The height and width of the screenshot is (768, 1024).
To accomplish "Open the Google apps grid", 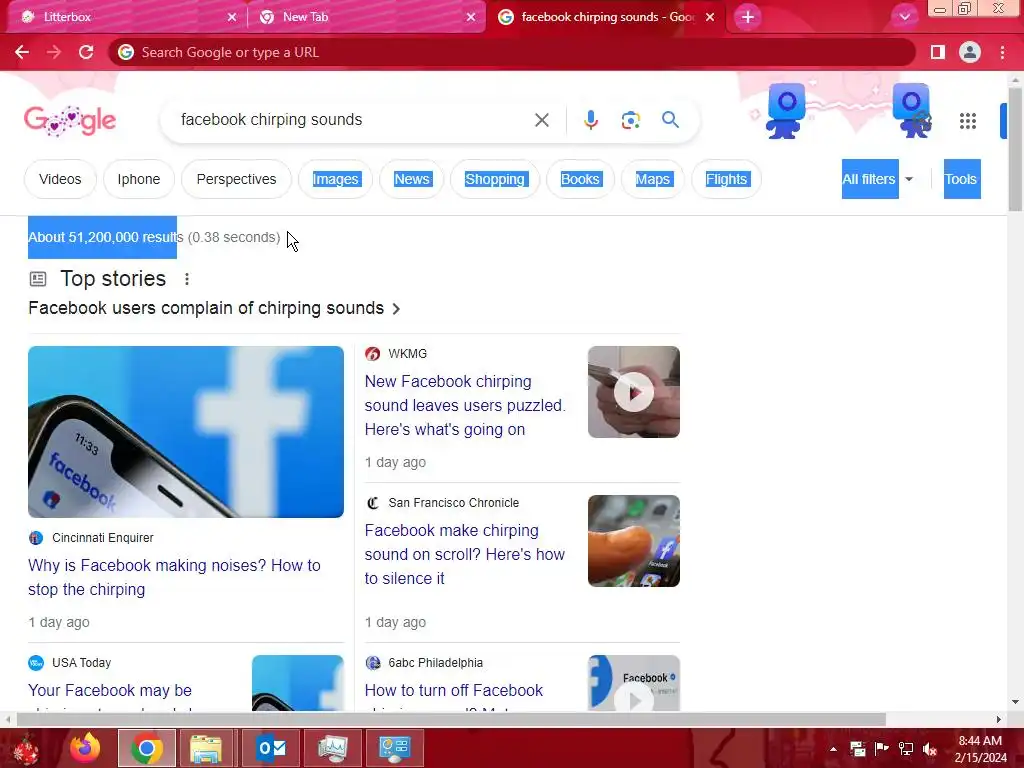I will pyautogui.click(x=968, y=120).
